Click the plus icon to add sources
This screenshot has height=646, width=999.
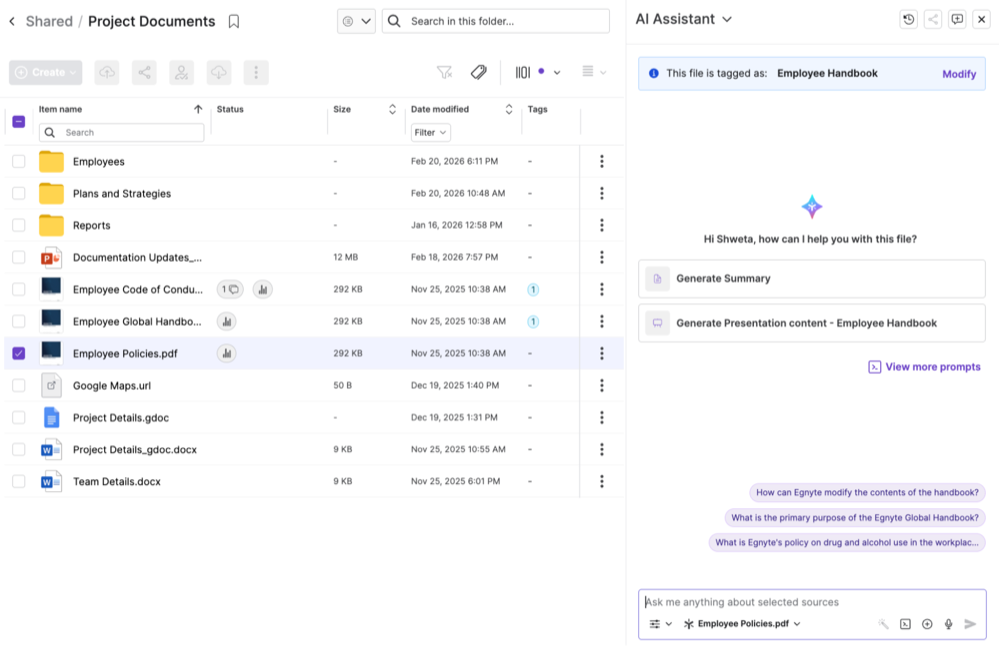pyautogui.click(x=927, y=624)
